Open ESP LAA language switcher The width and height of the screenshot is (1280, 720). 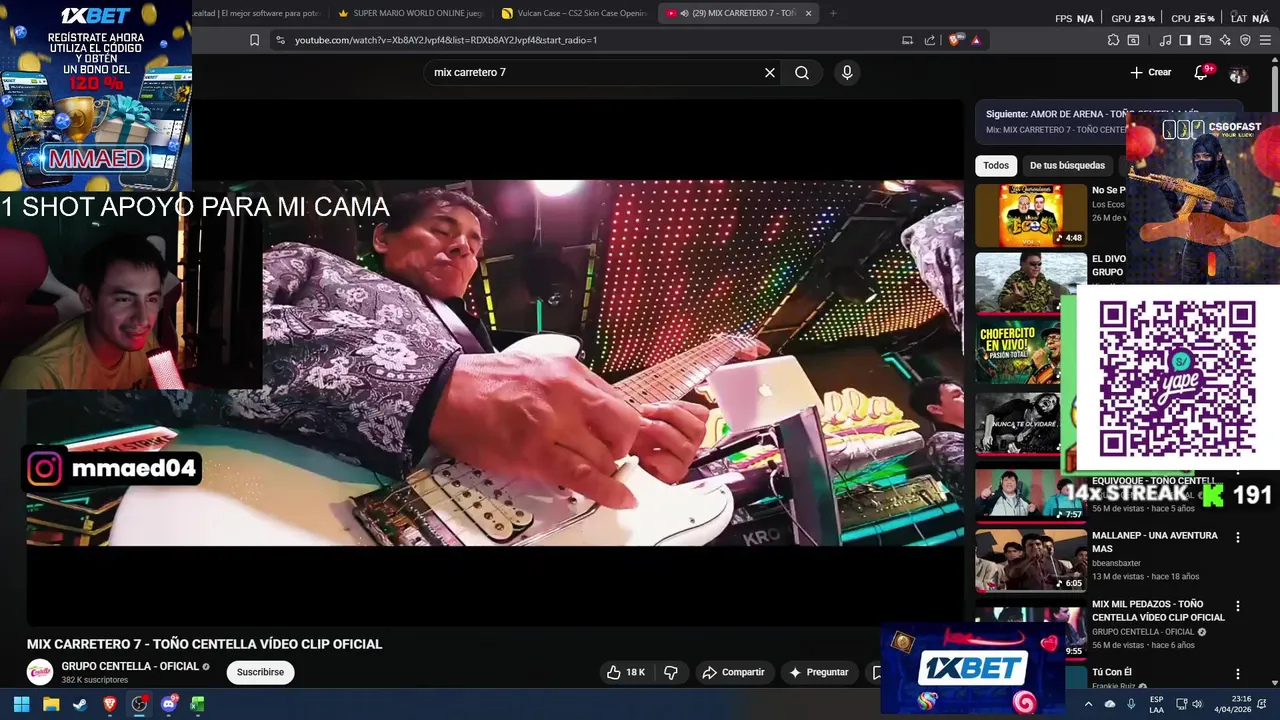[1156, 704]
